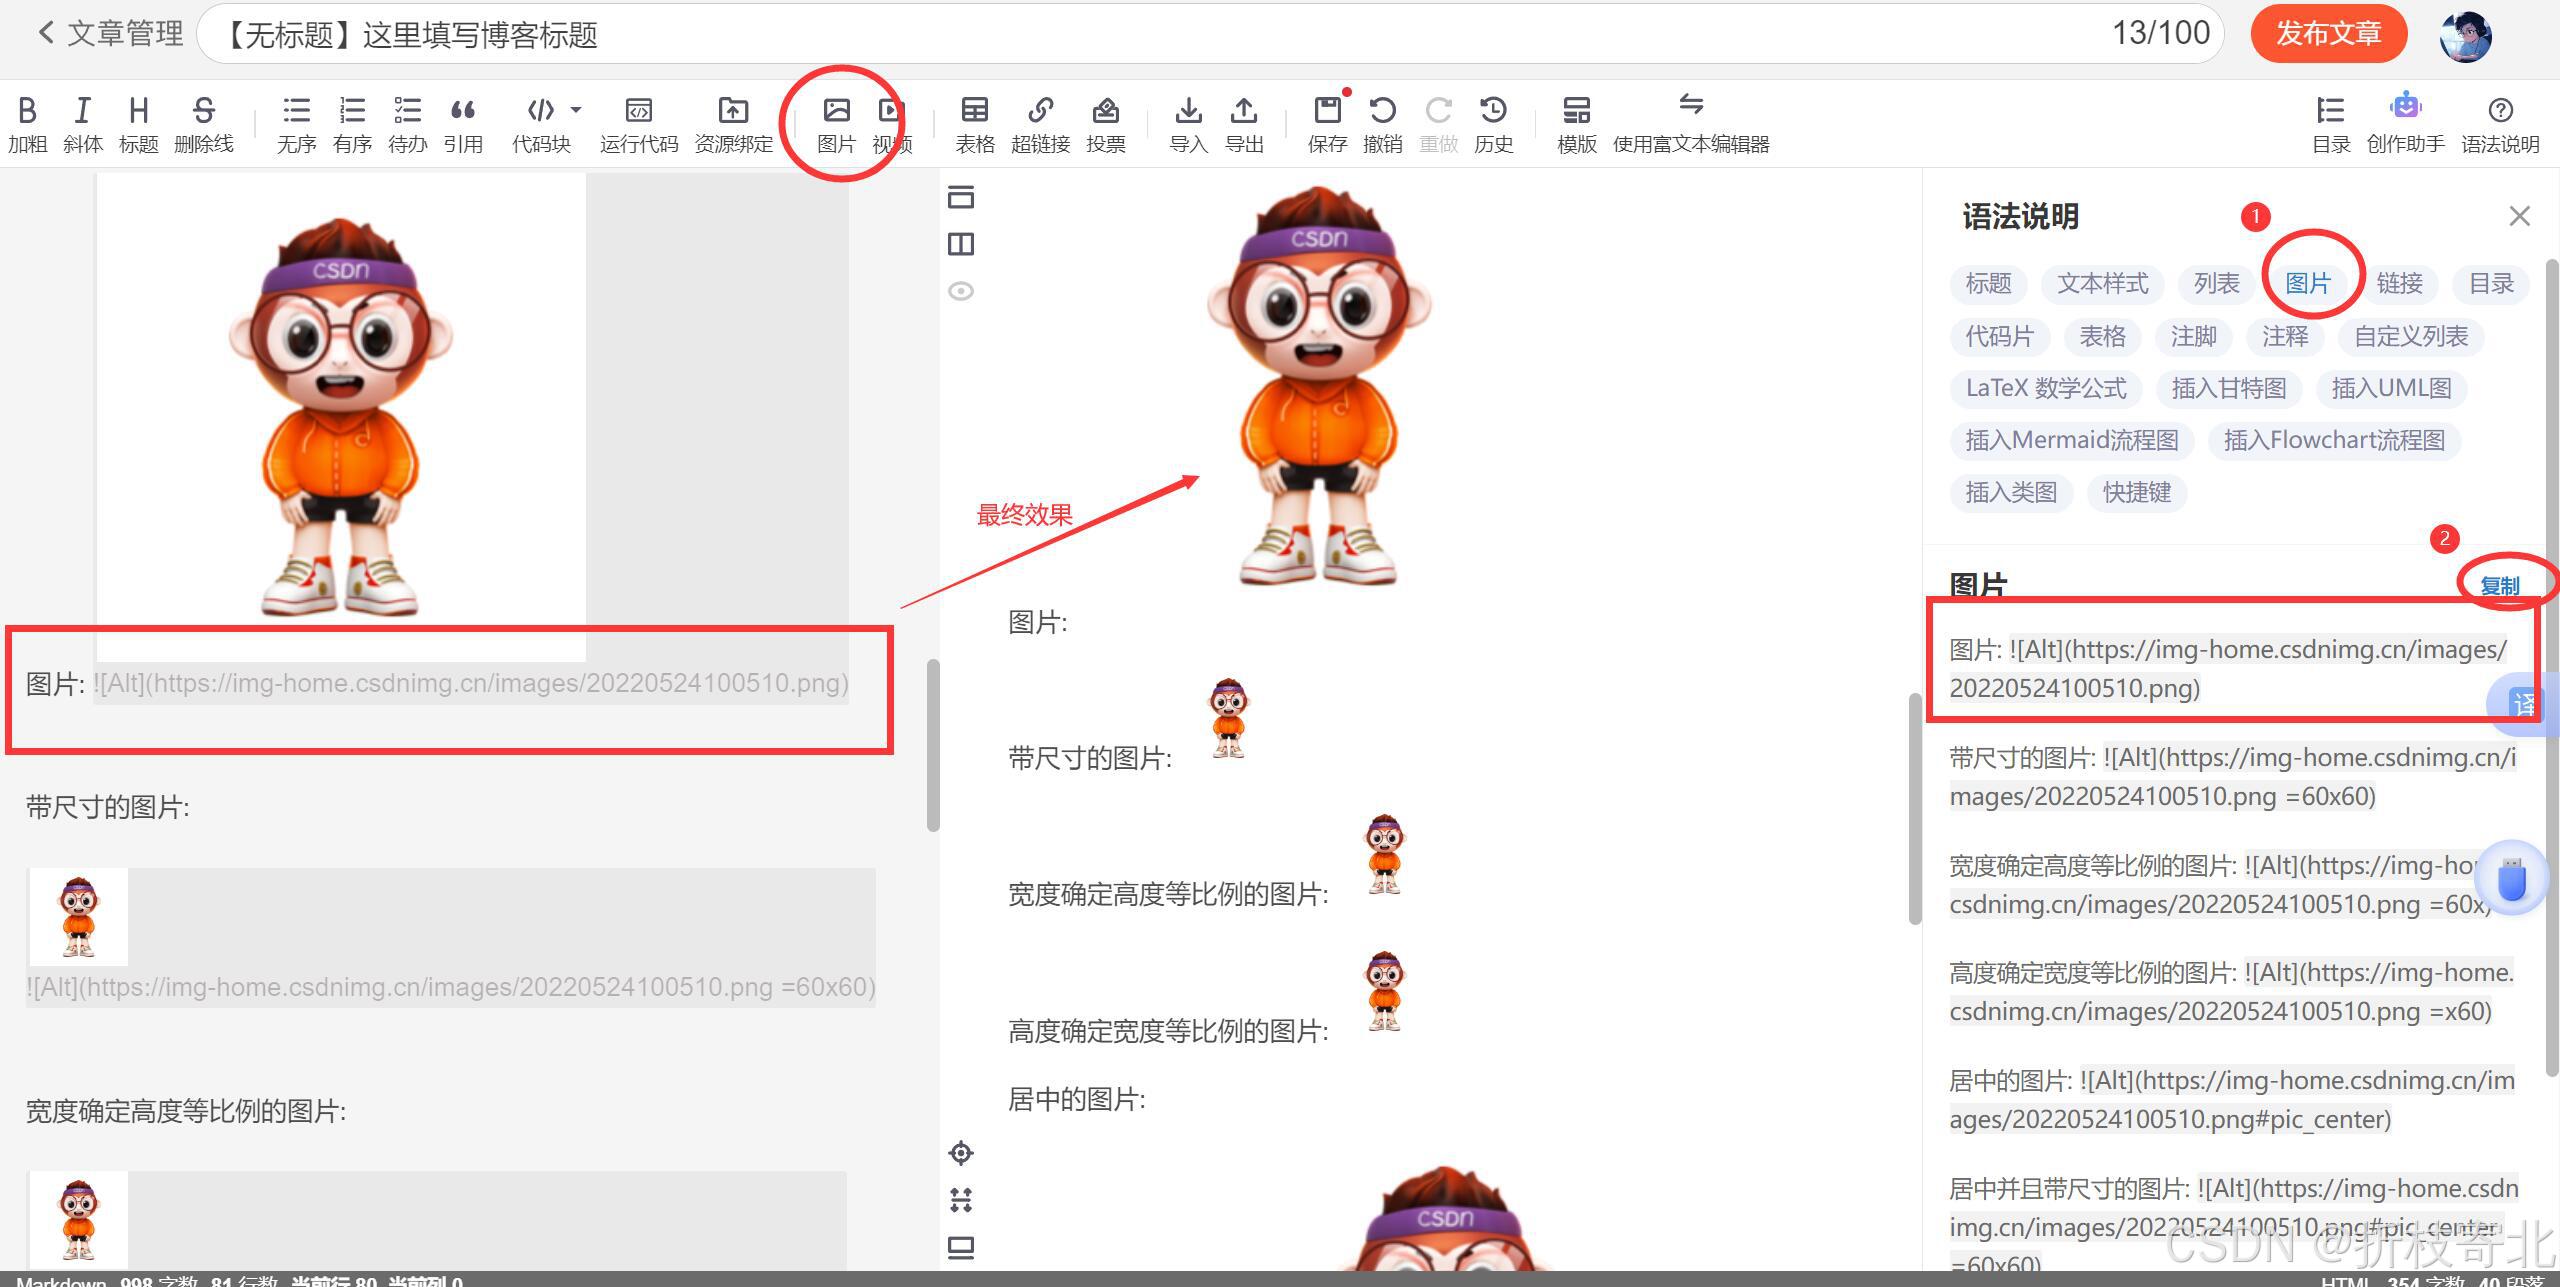Click the blog title input field
The height and width of the screenshot is (1287, 2560).
[x=1211, y=34]
